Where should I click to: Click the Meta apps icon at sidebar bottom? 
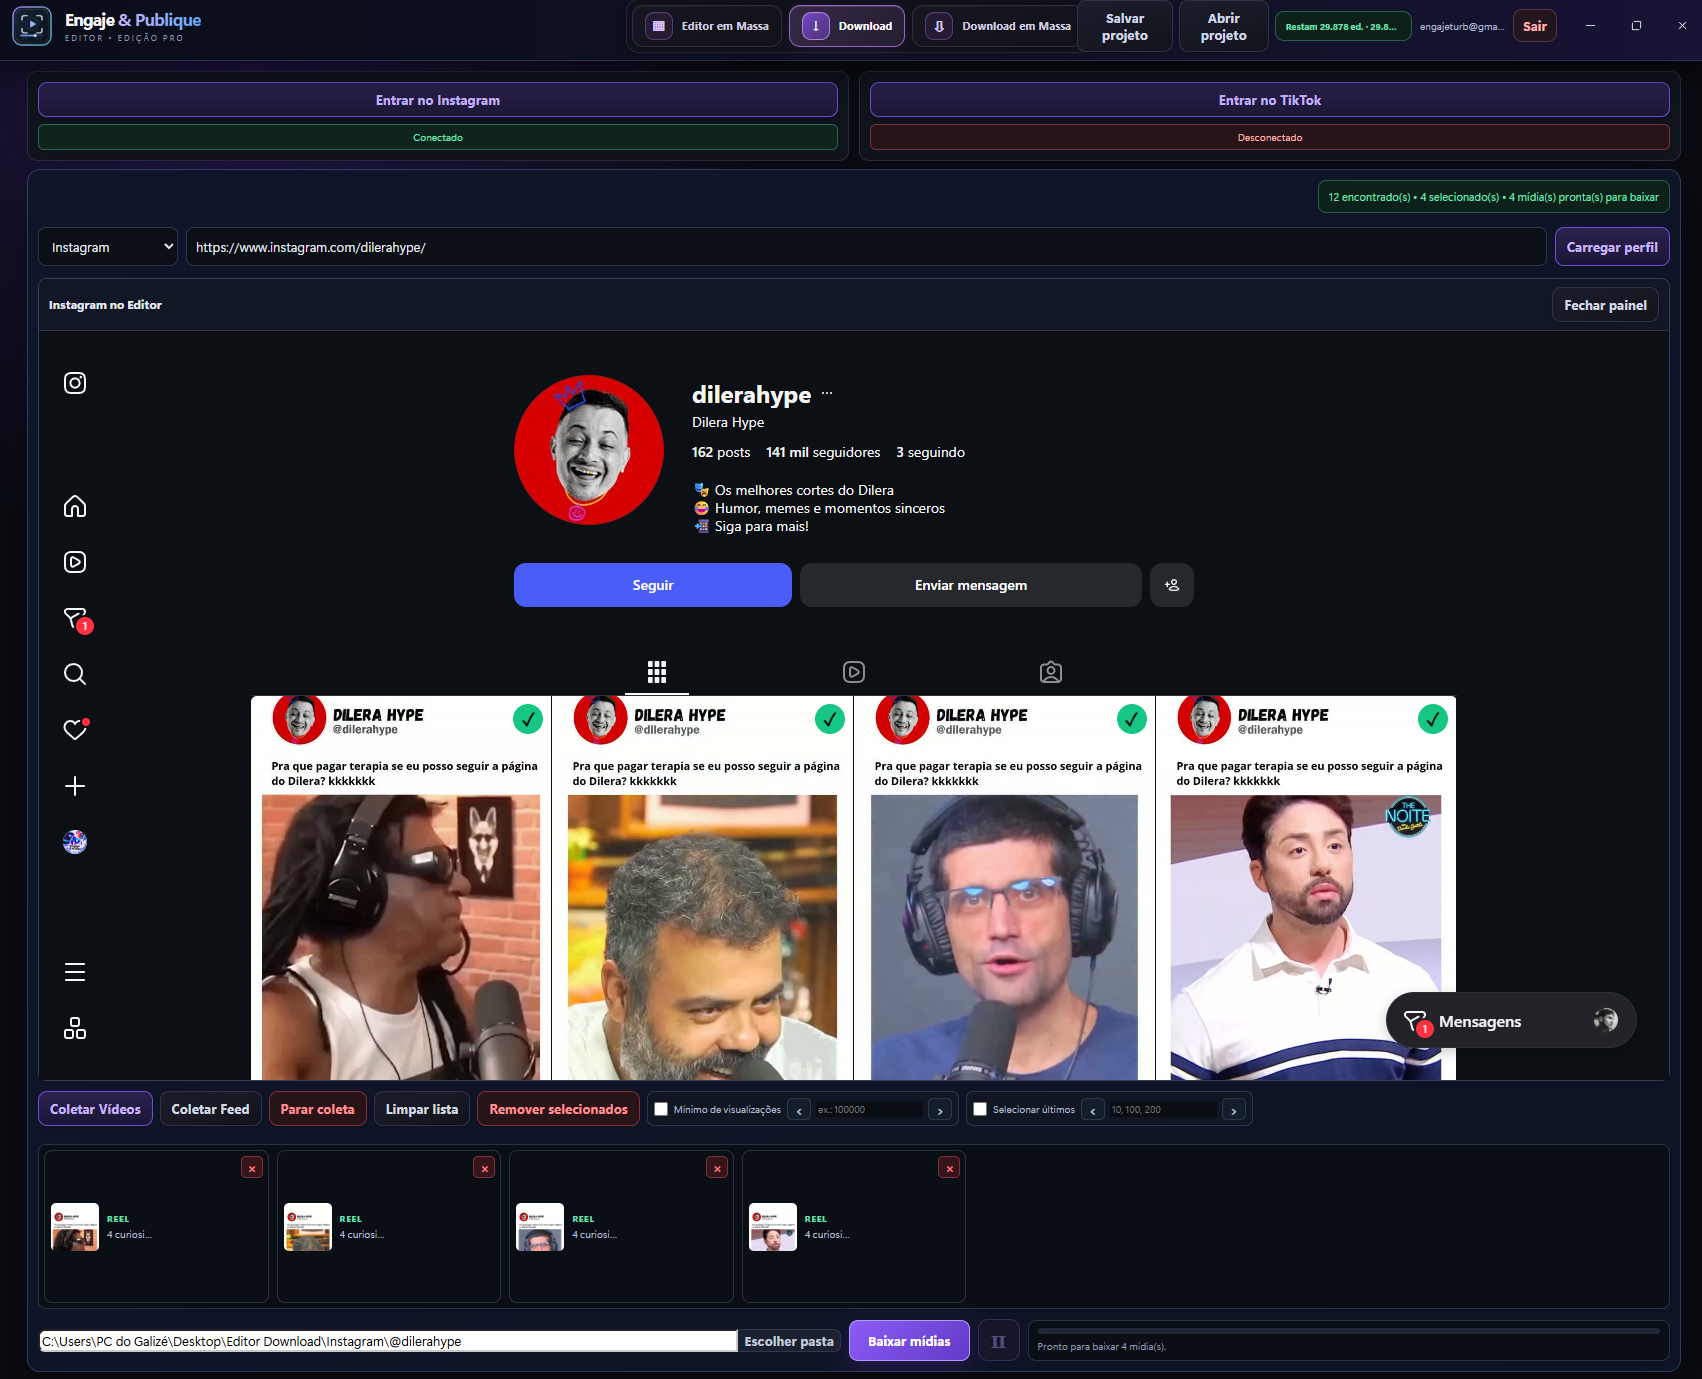(x=75, y=1028)
